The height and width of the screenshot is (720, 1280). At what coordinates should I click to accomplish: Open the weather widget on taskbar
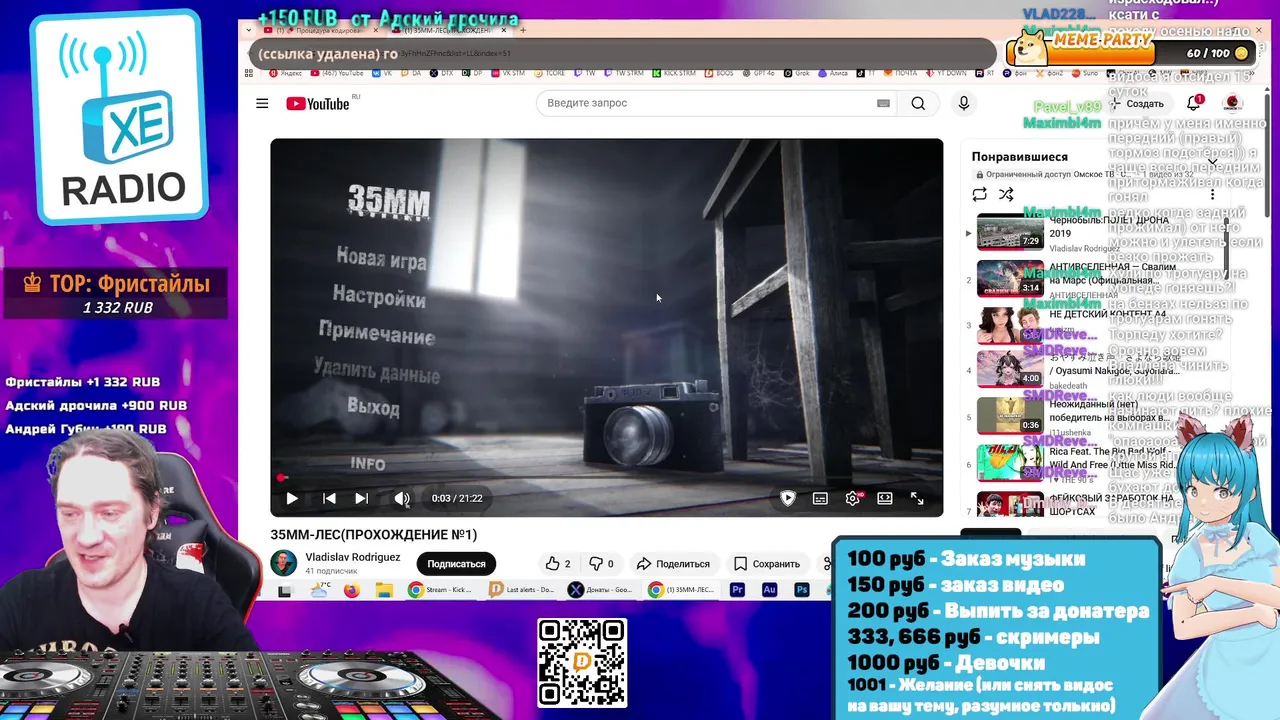click(319, 590)
